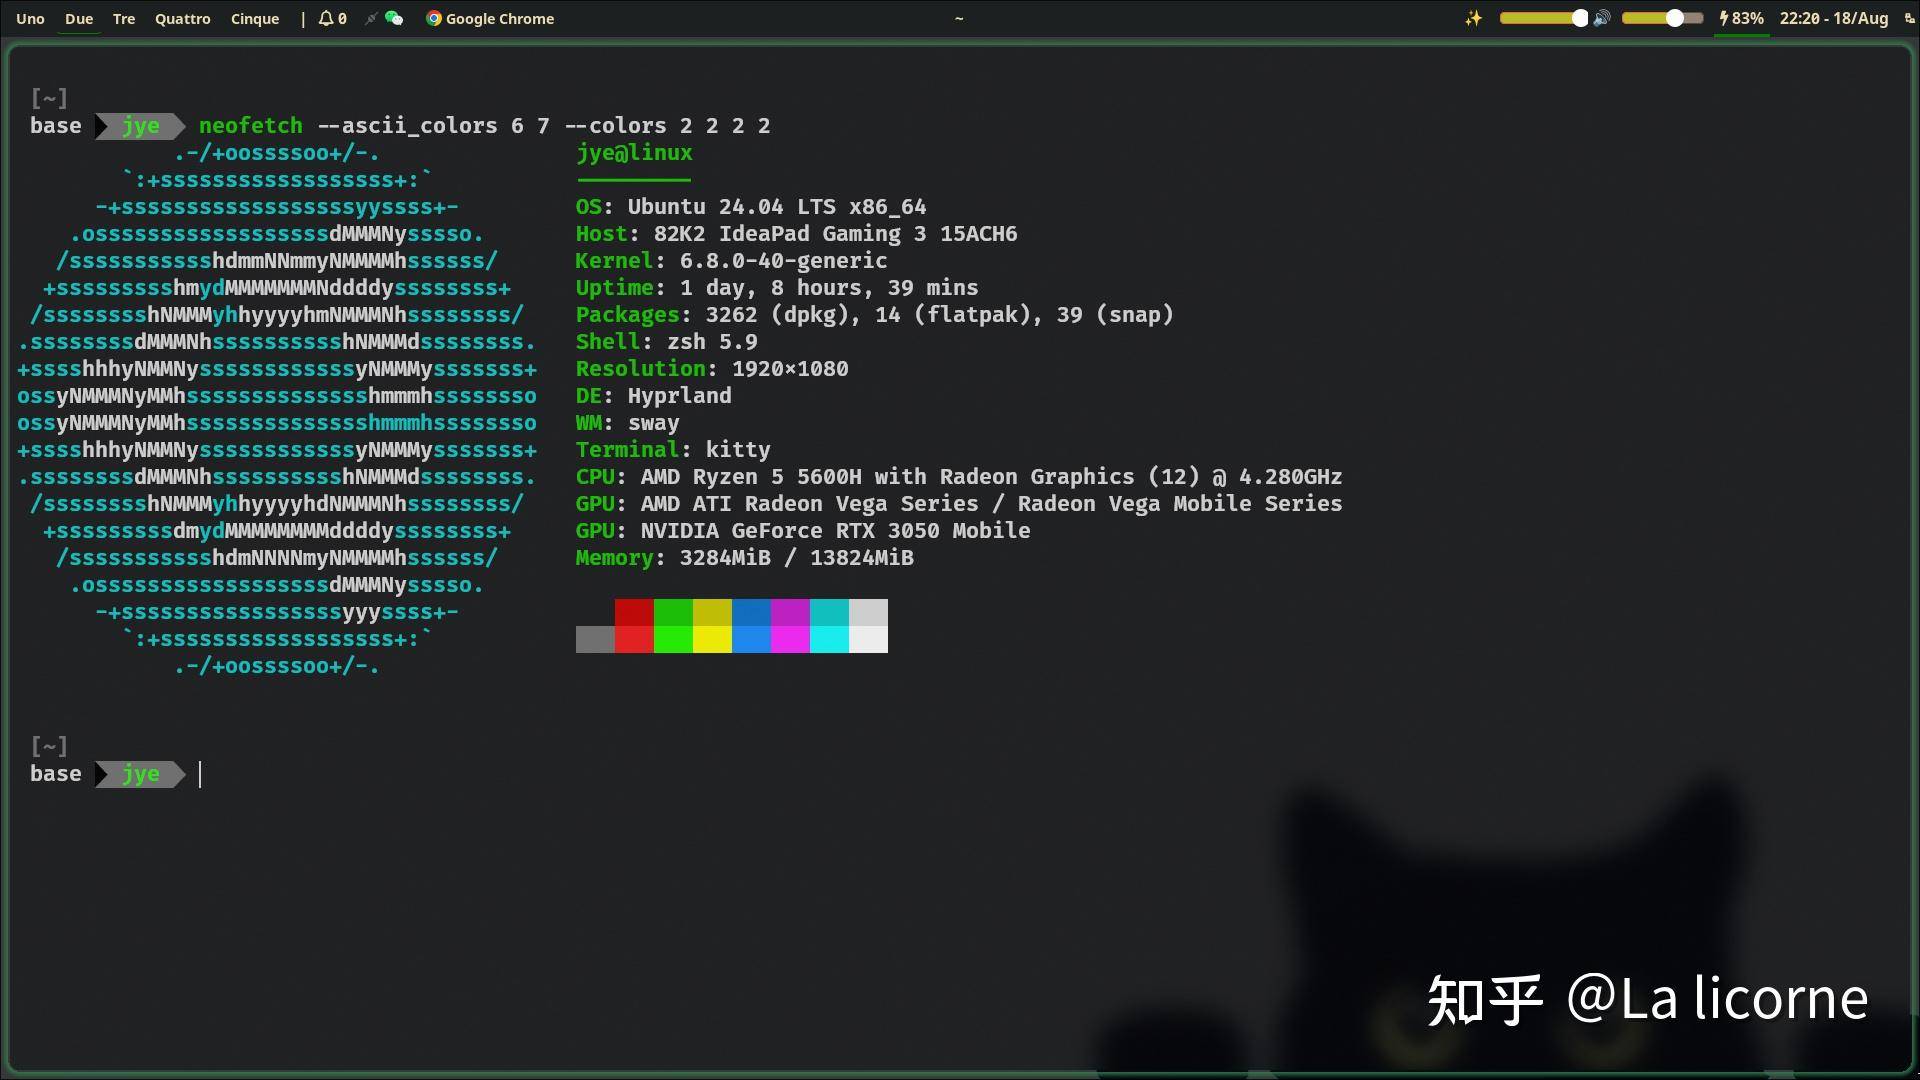Switch to workspace Quattro
Viewport: 1920px width, 1080px height.
click(x=182, y=18)
